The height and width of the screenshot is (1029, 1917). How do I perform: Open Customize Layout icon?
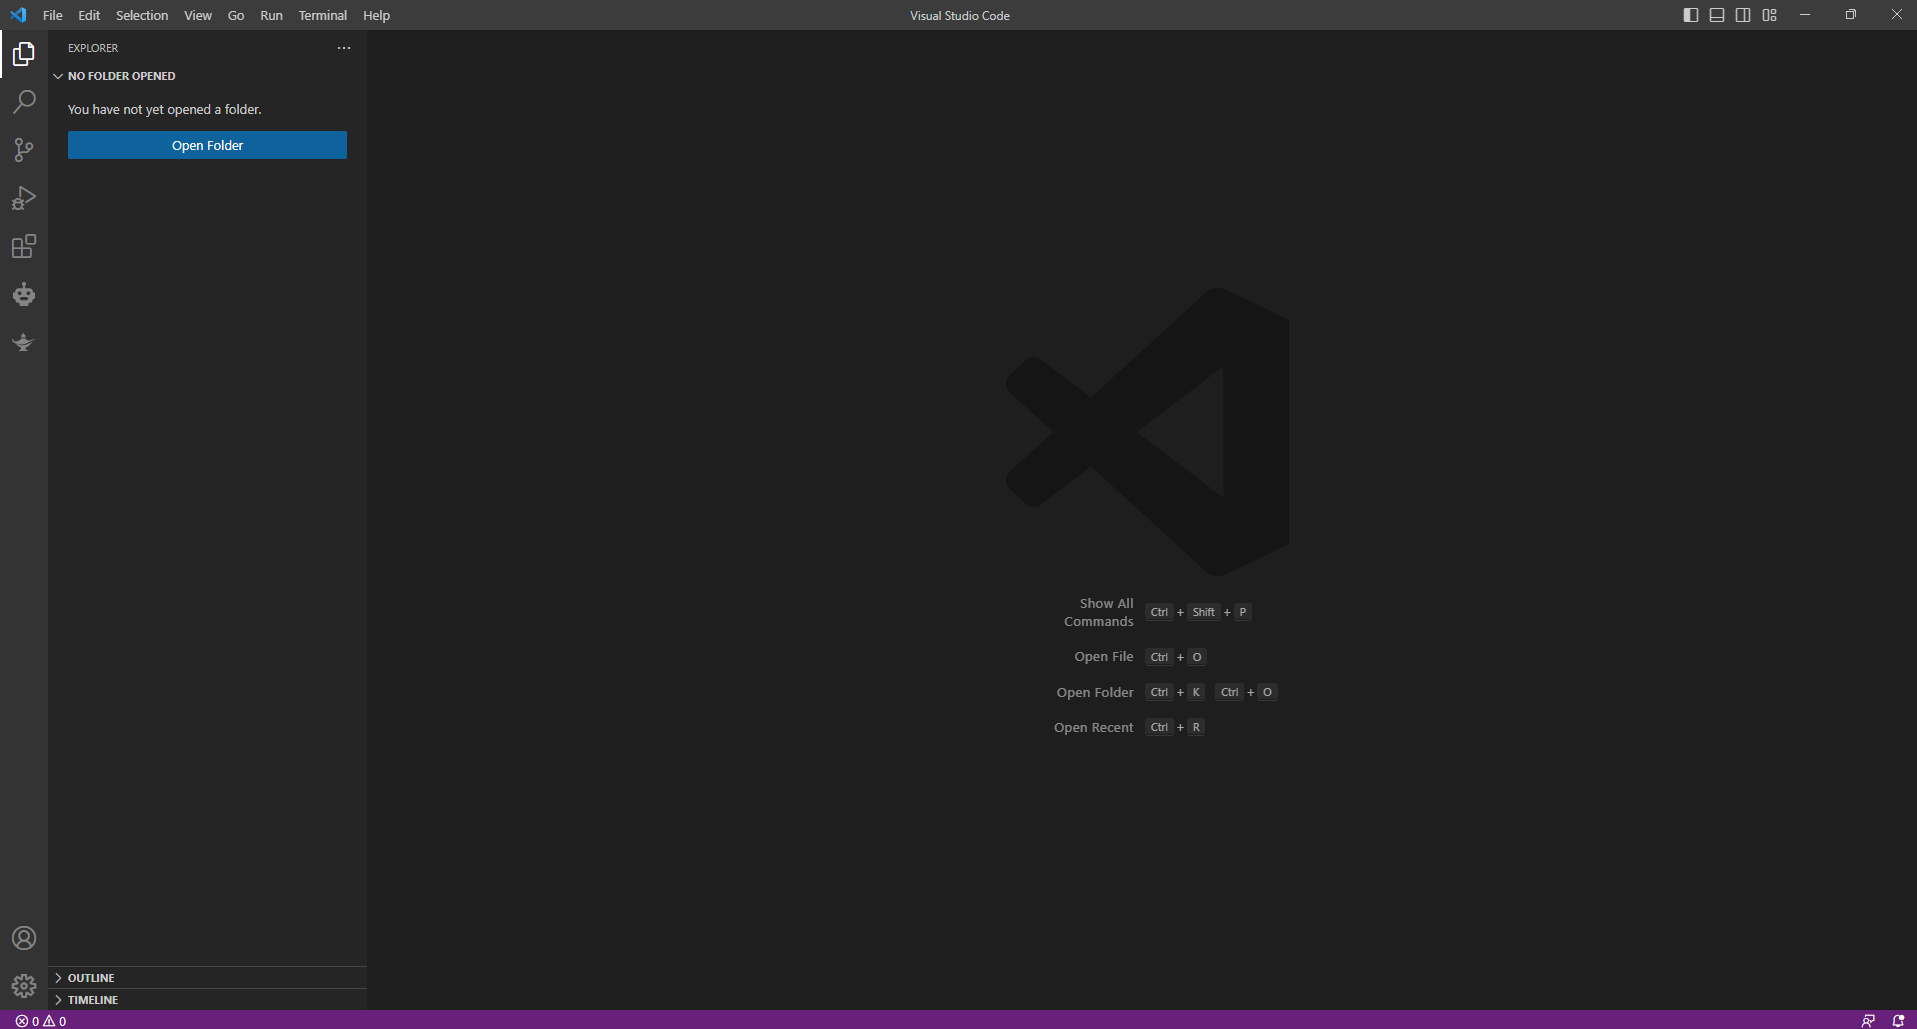[x=1770, y=15]
